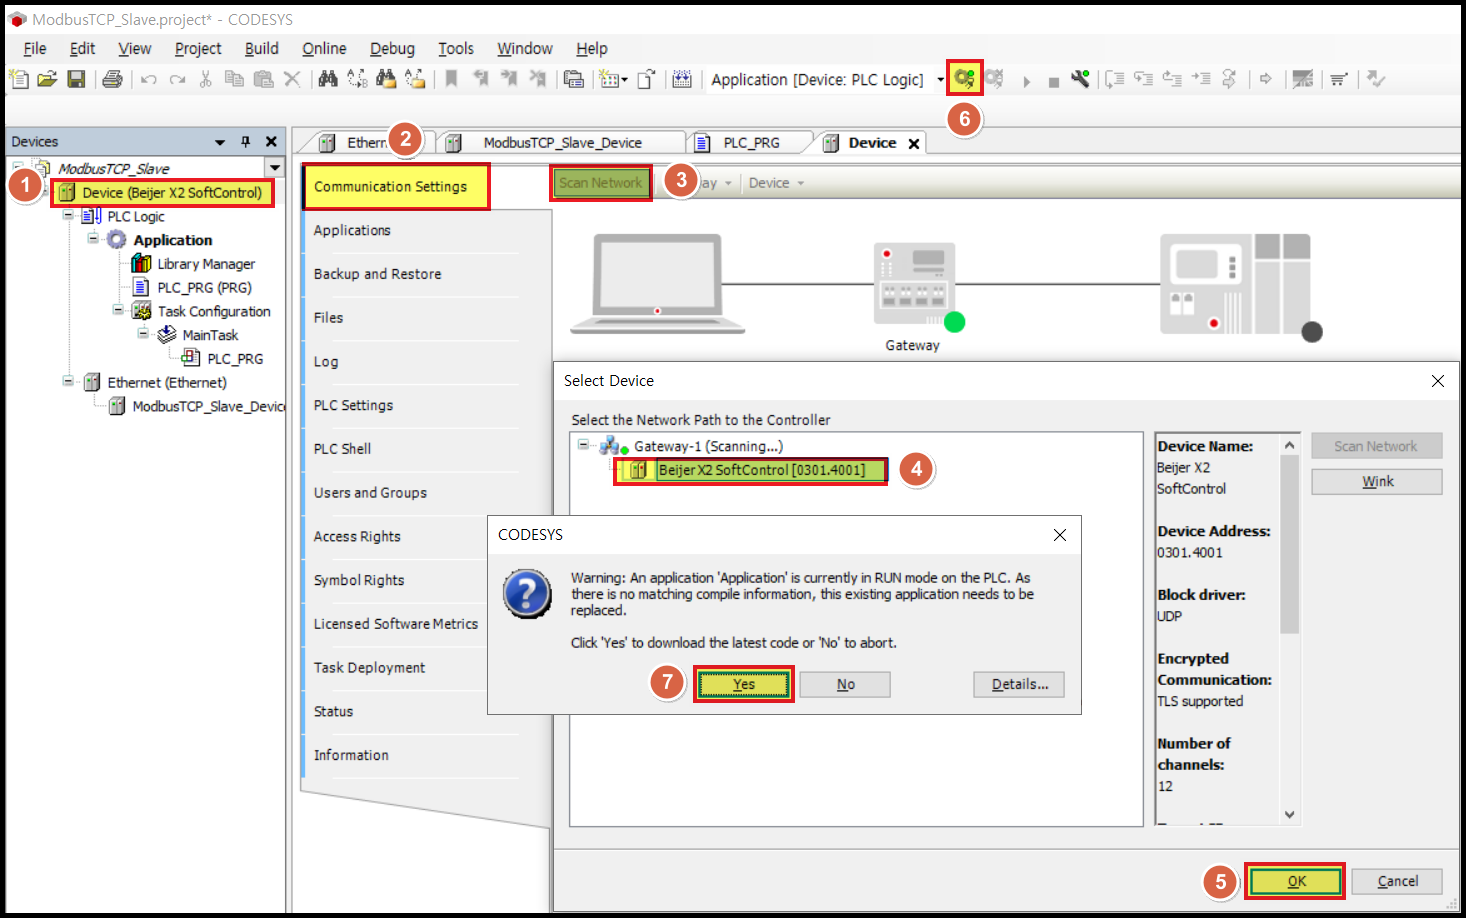Click the Toggle Bookmark icon
The height and width of the screenshot is (918, 1466).
coord(451,79)
